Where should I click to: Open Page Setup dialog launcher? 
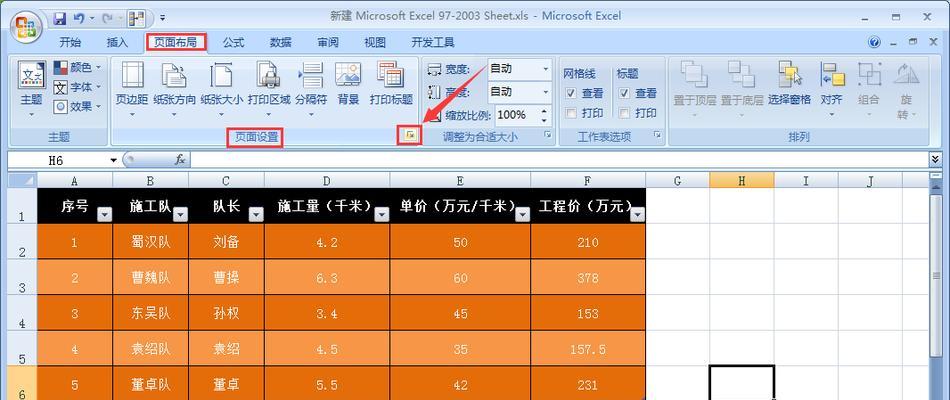pyautogui.click(x=410, y=136)
